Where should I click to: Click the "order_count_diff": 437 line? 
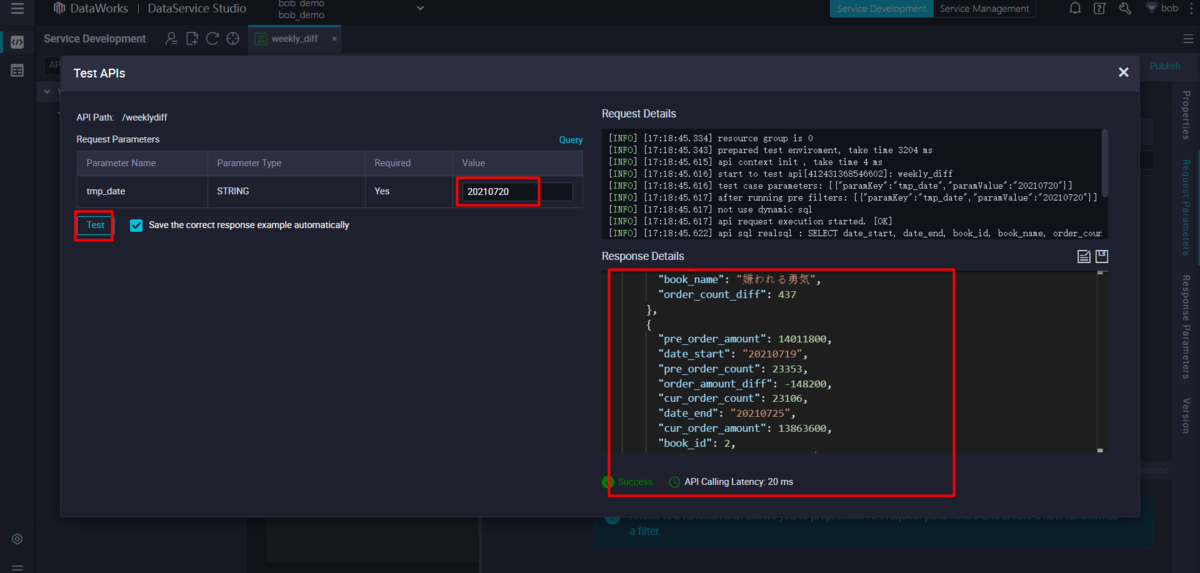727,295
